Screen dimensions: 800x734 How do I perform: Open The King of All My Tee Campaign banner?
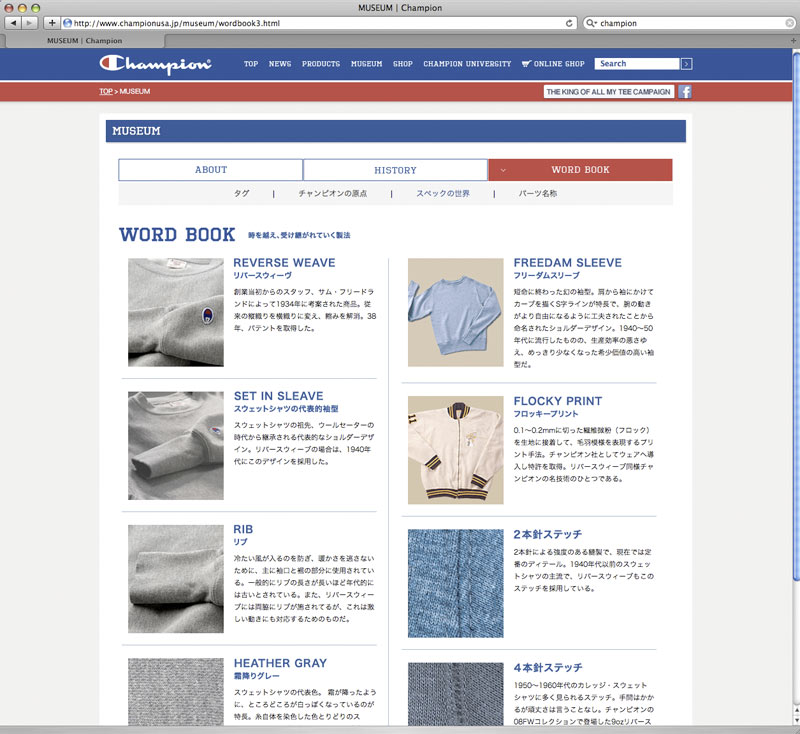tap(608, 91)
